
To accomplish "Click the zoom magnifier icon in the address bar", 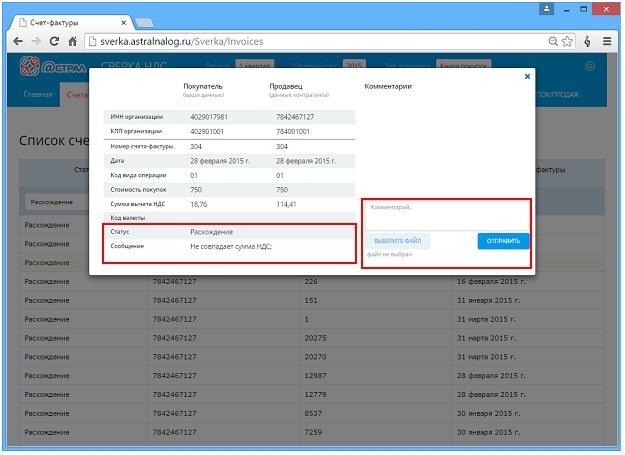I will (x=552, y=41).
